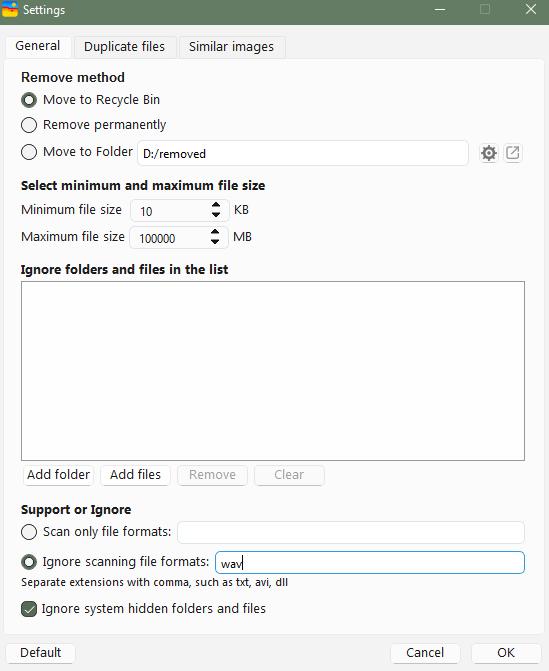Click the Scan only file formats text field
Screen dimensions: 549x671
351,533
